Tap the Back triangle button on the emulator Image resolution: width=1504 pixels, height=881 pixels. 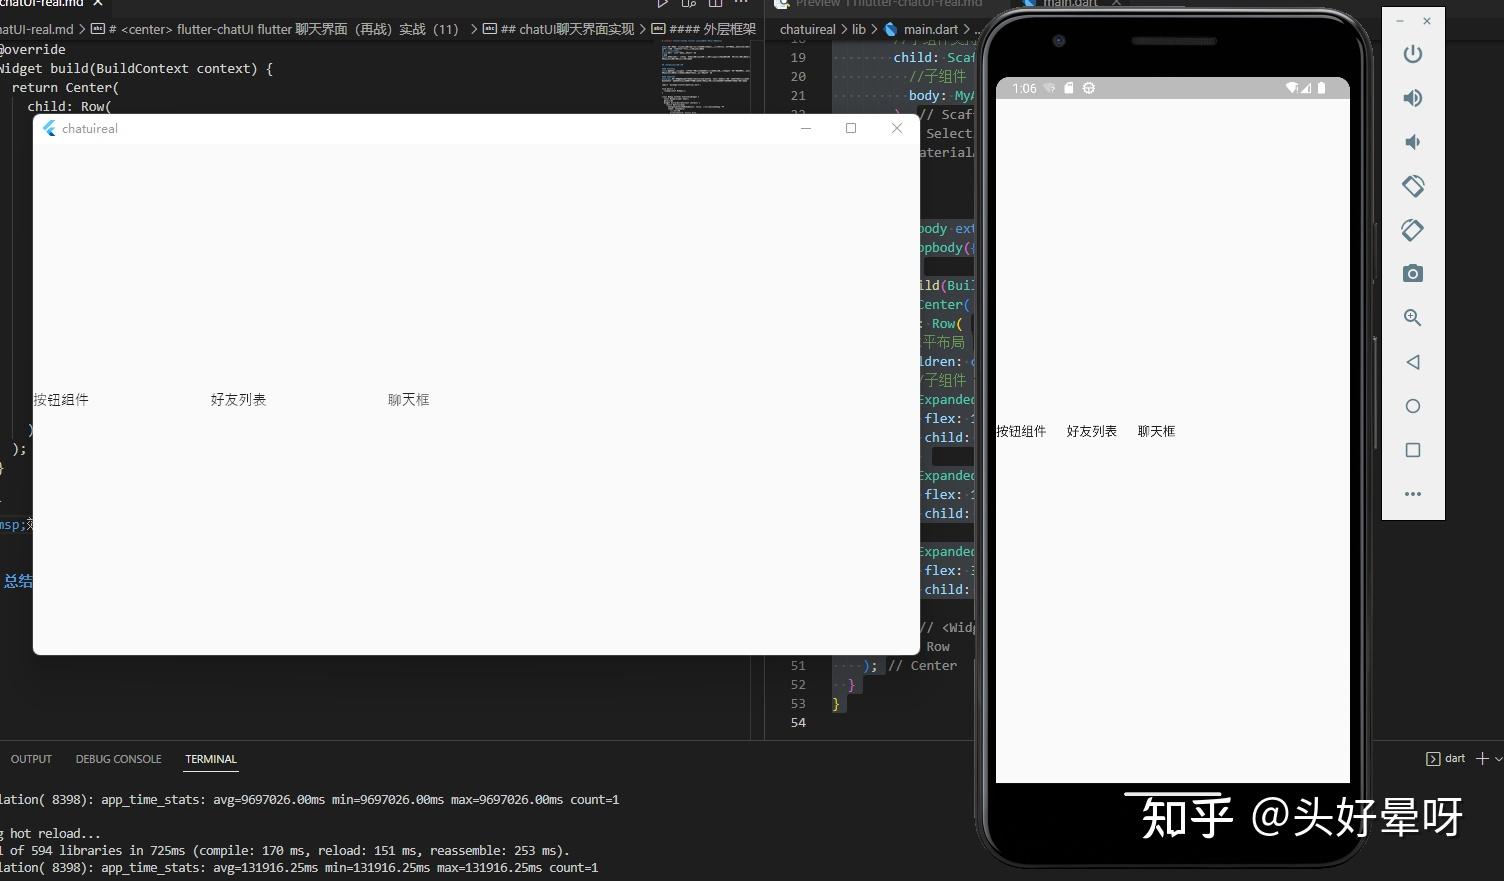pos(1412,362)
